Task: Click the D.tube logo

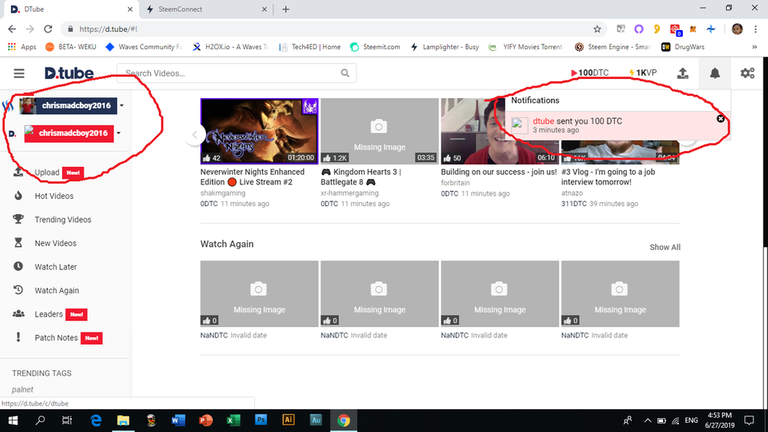Action: (67, 73)
